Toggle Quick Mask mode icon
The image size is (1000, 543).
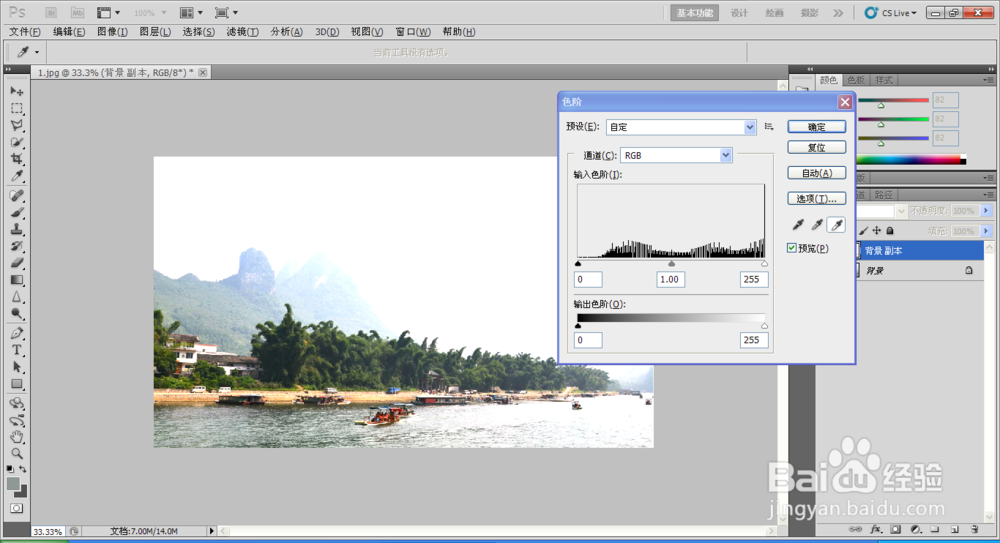coord(17,509)
